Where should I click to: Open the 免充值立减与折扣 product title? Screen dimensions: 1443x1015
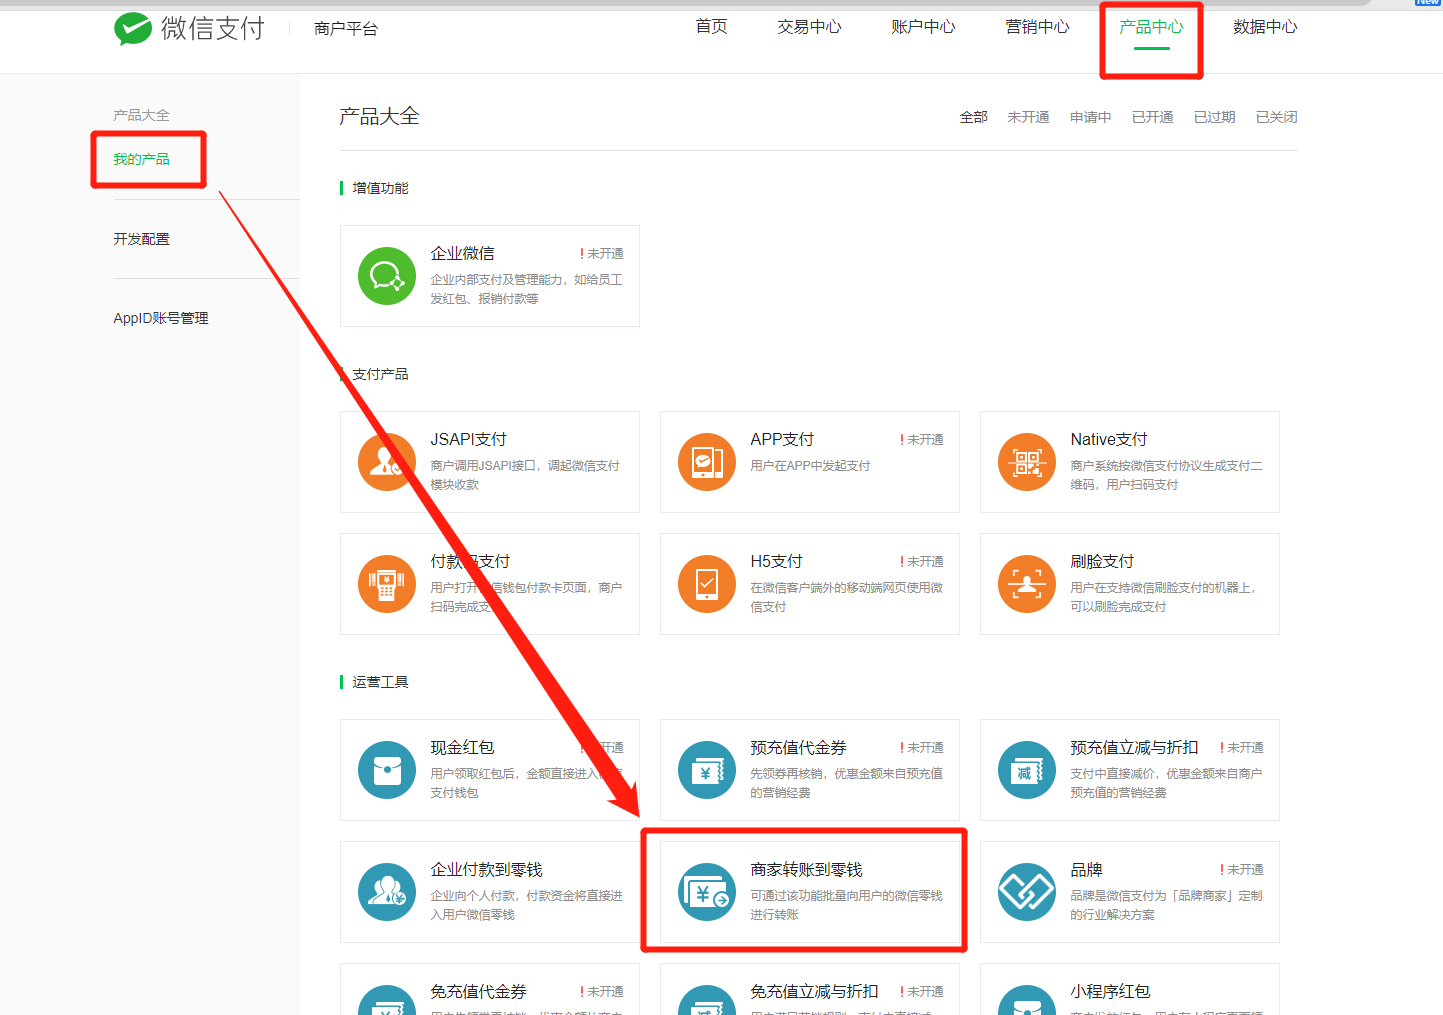point(815,992)
